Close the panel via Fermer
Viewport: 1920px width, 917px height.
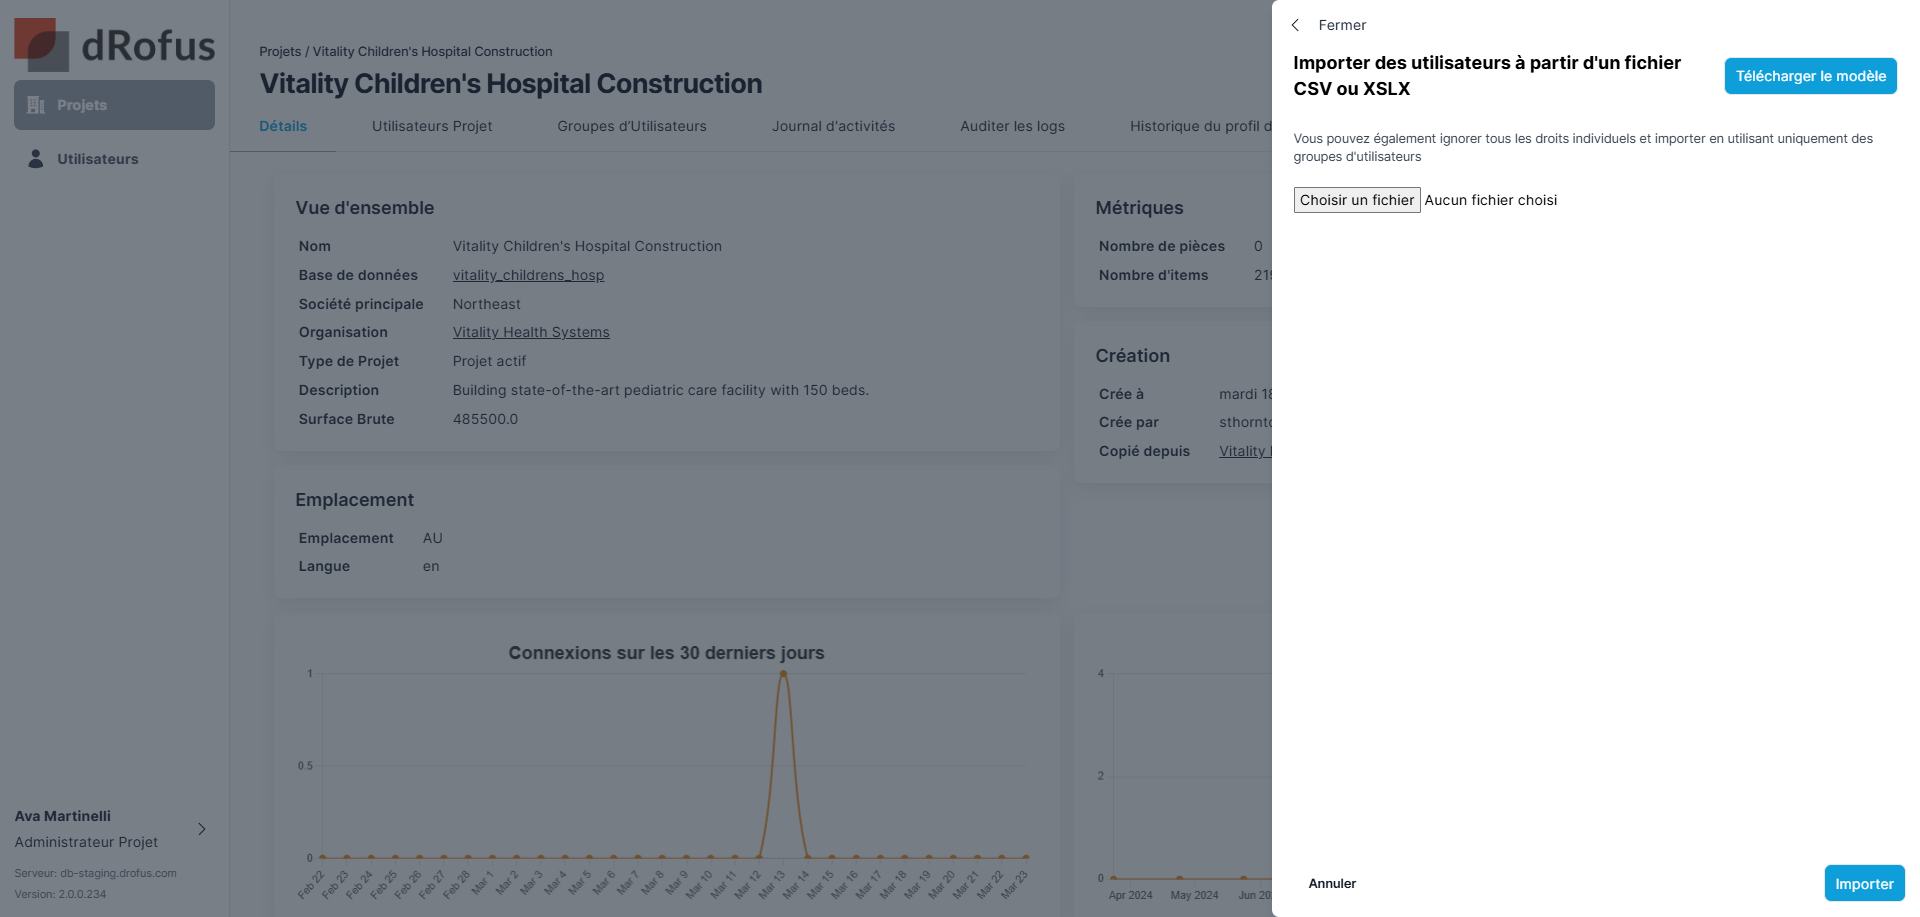tap(1342, 25)
